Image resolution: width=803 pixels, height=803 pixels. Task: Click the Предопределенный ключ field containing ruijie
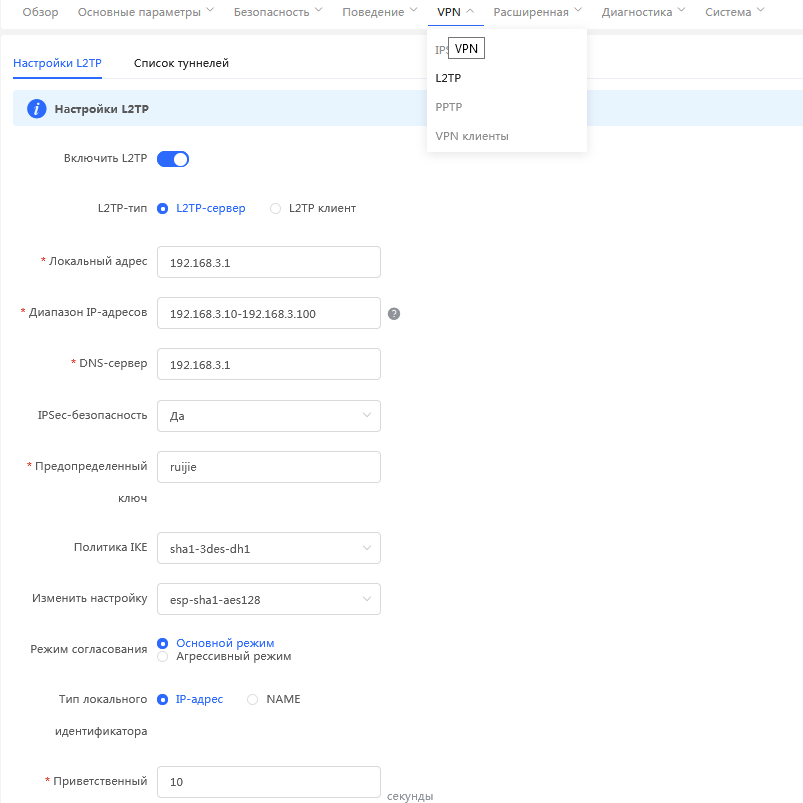[269, 467]
